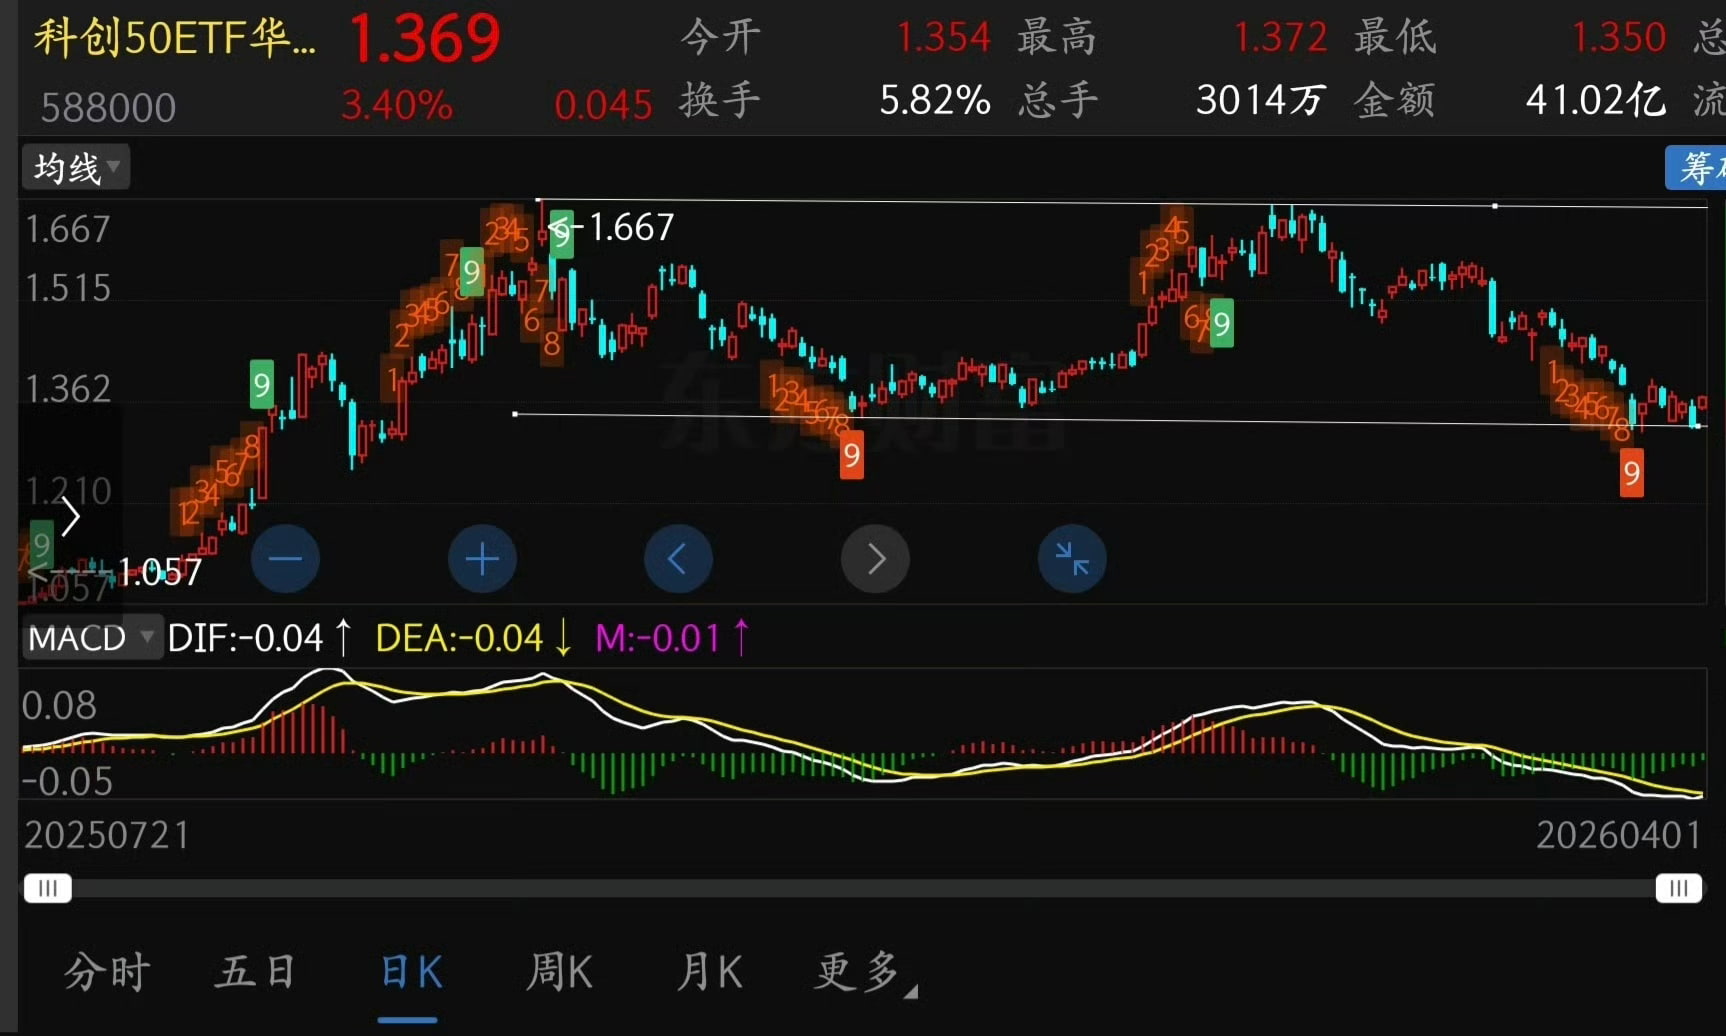Select the 月K monthly chart tab
Viewport: 1726px width, 1036px height.
tap(709, 971)
